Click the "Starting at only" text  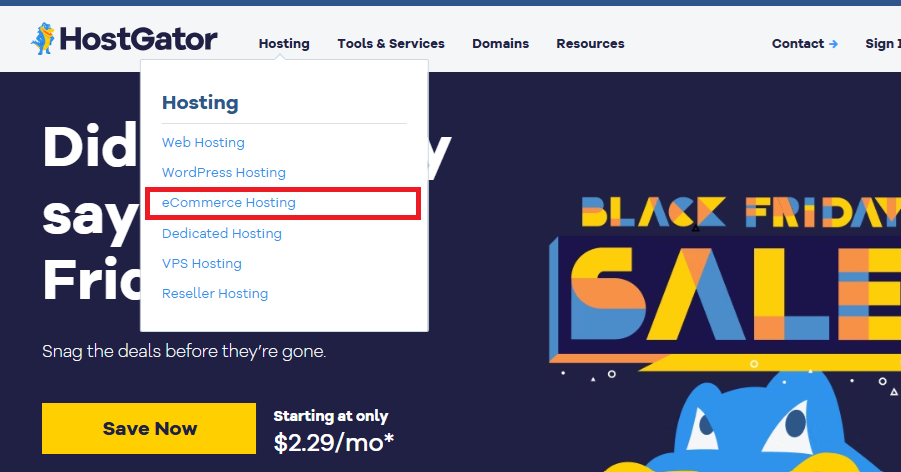coord(331,416)
